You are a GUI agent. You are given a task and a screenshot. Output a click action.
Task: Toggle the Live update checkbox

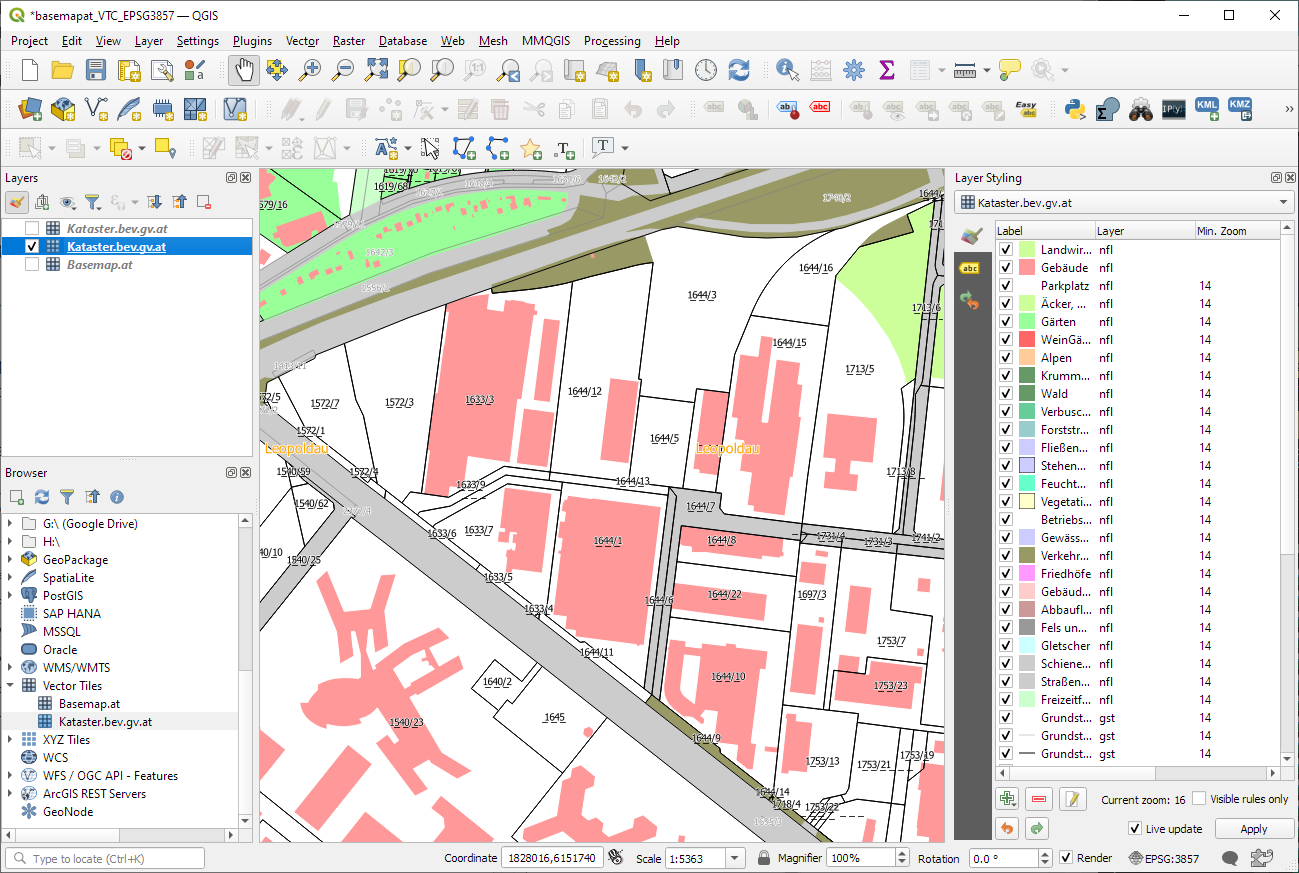1134,828
